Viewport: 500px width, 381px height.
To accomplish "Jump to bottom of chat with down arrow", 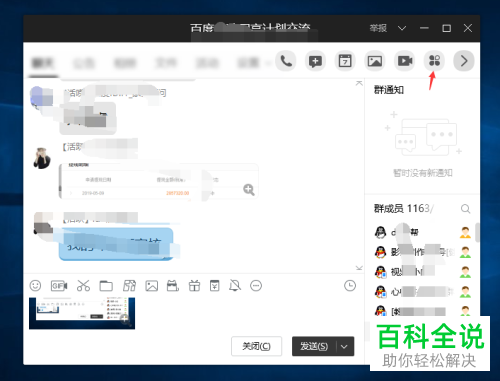I will tap(359, 268).
